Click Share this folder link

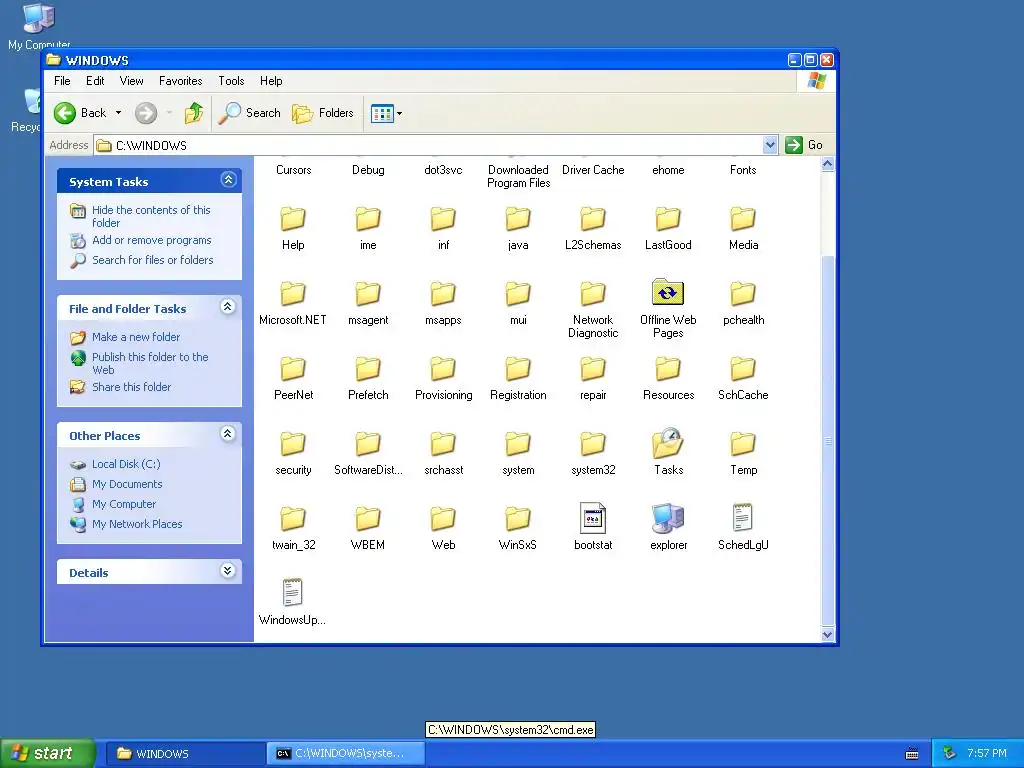pos(131,387)
